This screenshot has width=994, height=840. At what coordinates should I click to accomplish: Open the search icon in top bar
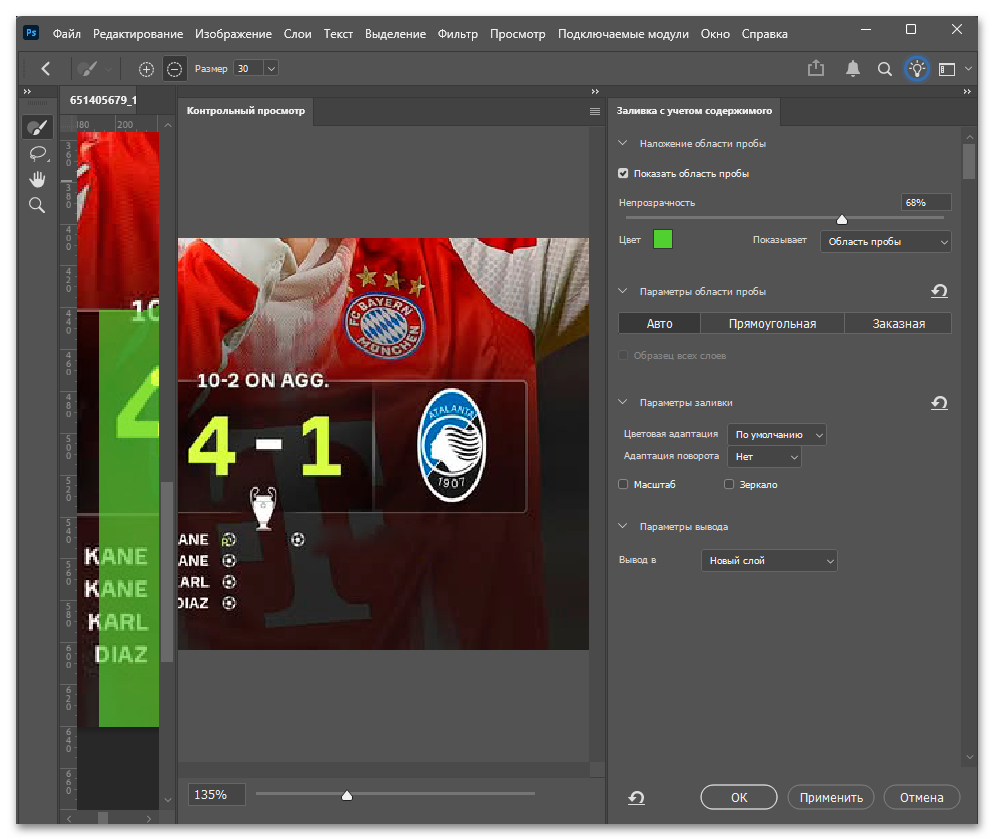(884, 69)
